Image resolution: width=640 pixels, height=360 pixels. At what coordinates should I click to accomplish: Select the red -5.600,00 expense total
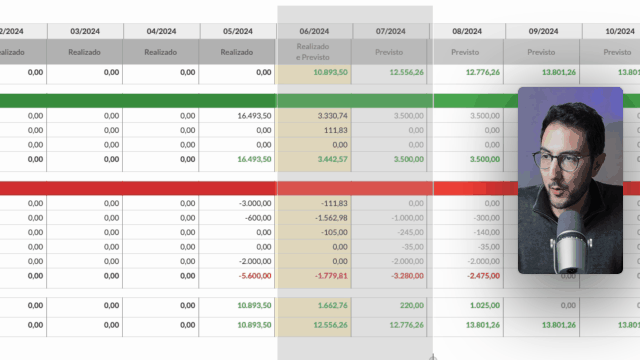(x=255, y=276)
